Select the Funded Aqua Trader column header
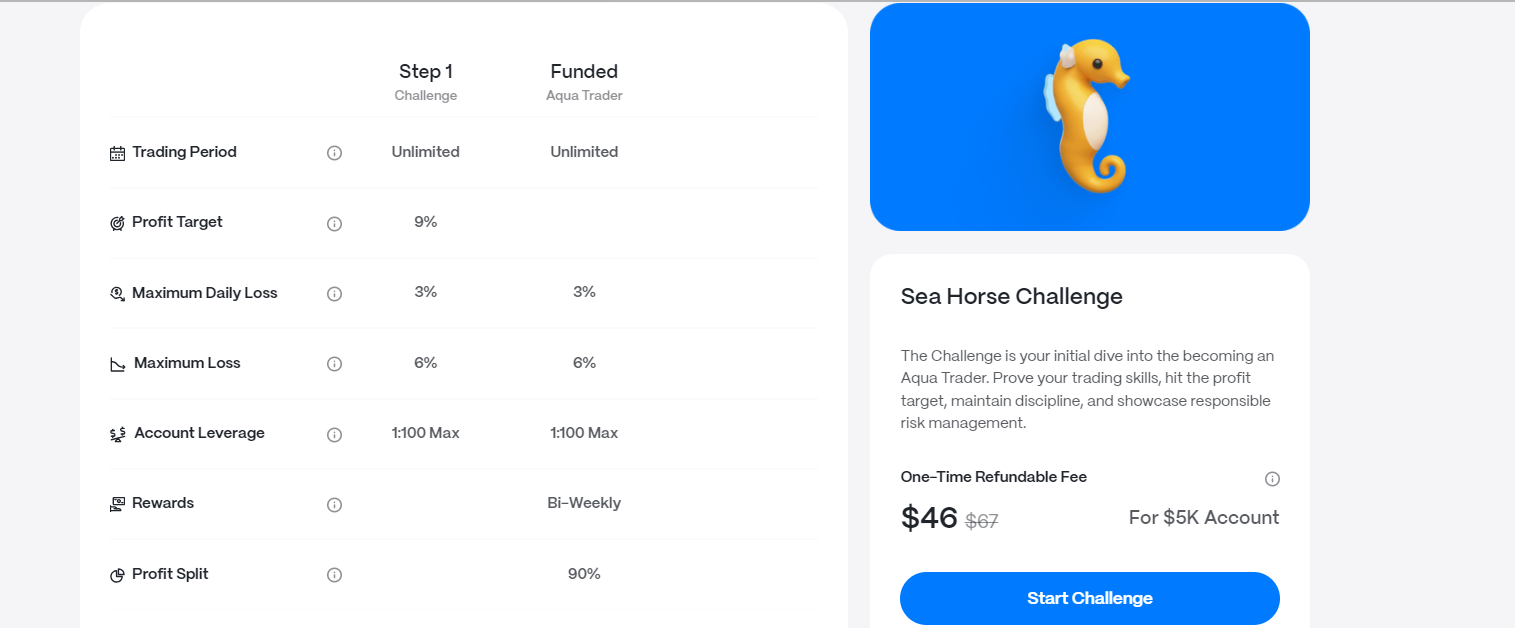The height and width of the screenshot is (628, 1515). 584,81
